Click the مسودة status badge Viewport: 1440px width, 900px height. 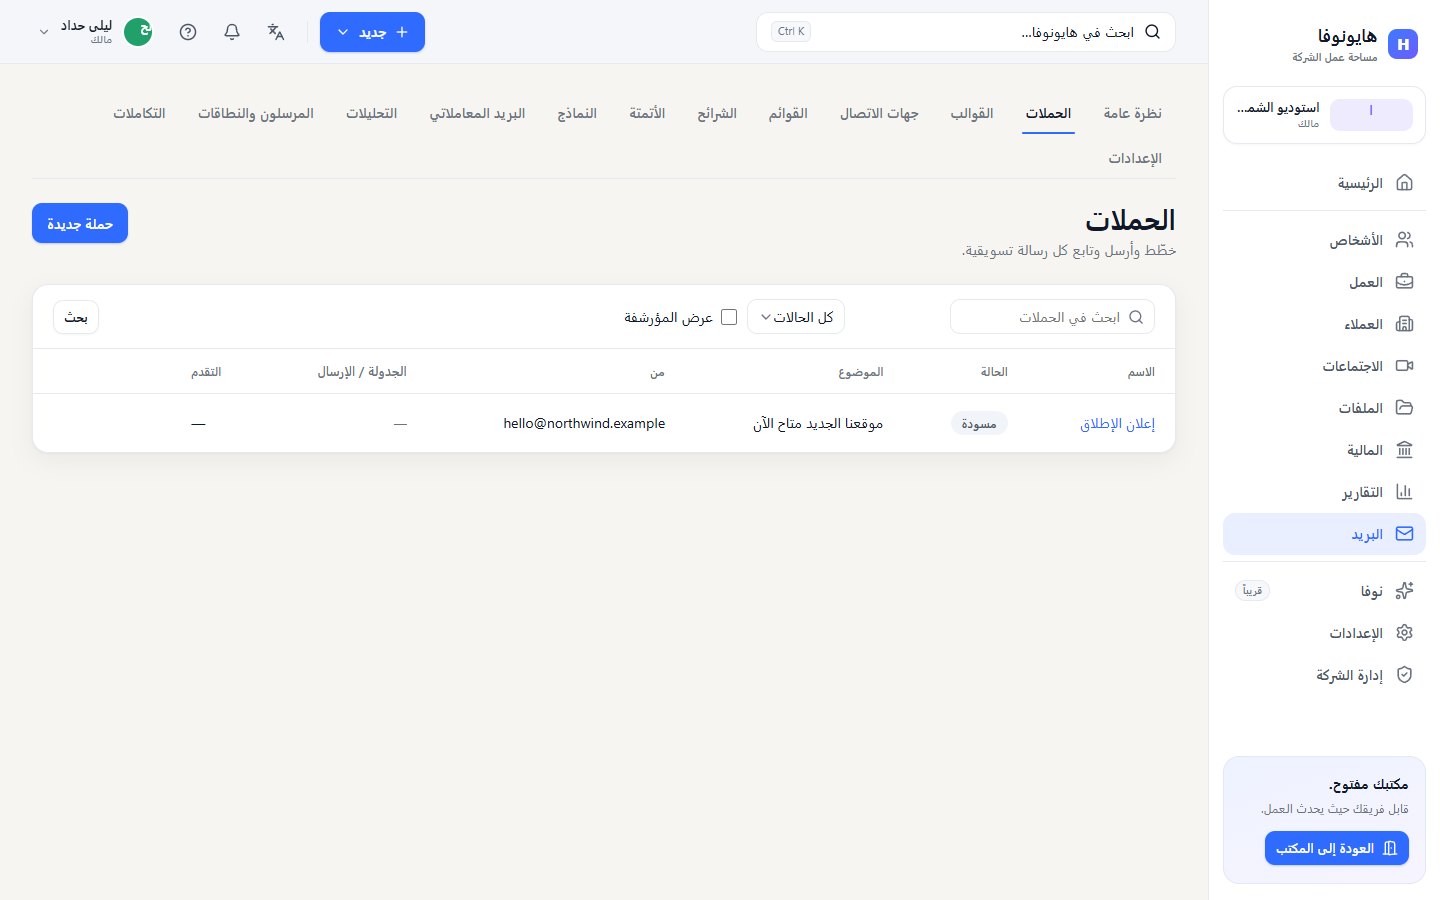(x=979, y=424)
